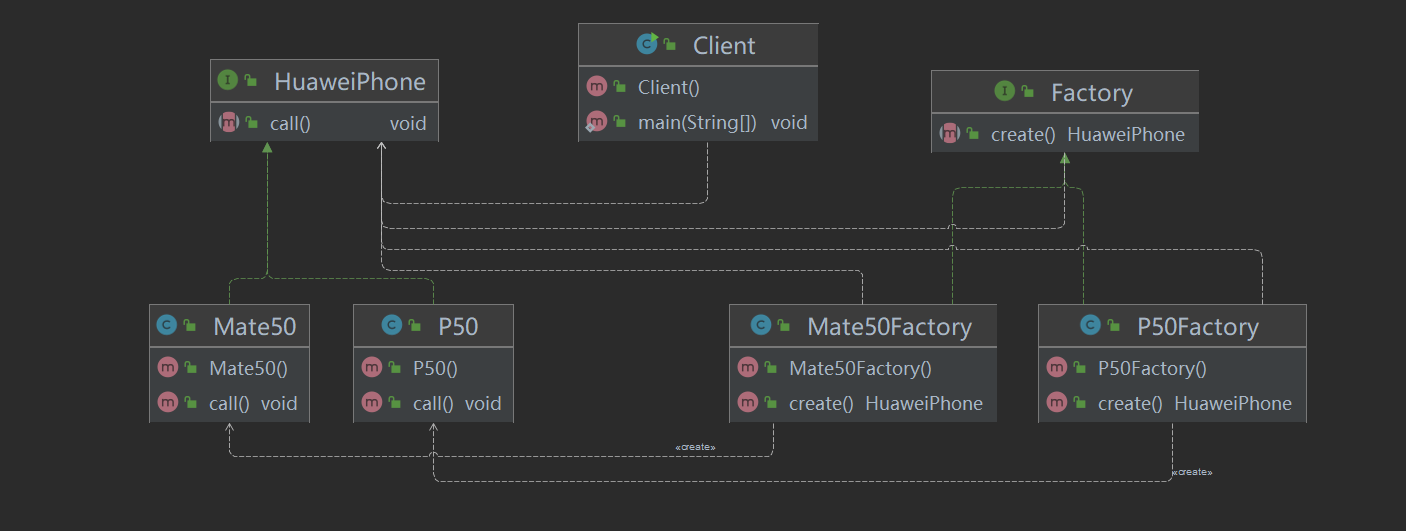Screen dimensions: 1406x531
Task: Click the green interface icon beside Factory
Action: click(x=1005, y=92)
